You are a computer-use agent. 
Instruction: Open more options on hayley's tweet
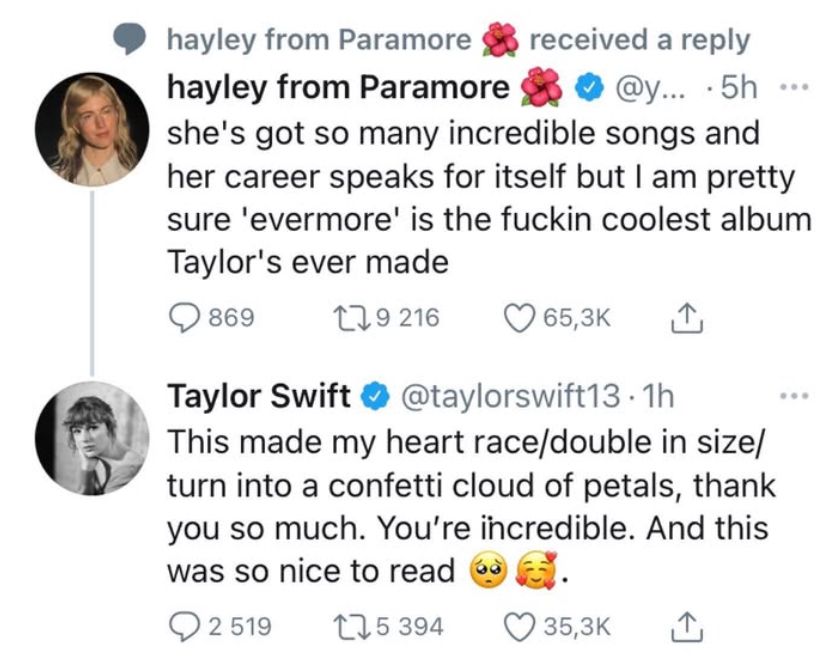pyautogui.click(x=793, y=86)
